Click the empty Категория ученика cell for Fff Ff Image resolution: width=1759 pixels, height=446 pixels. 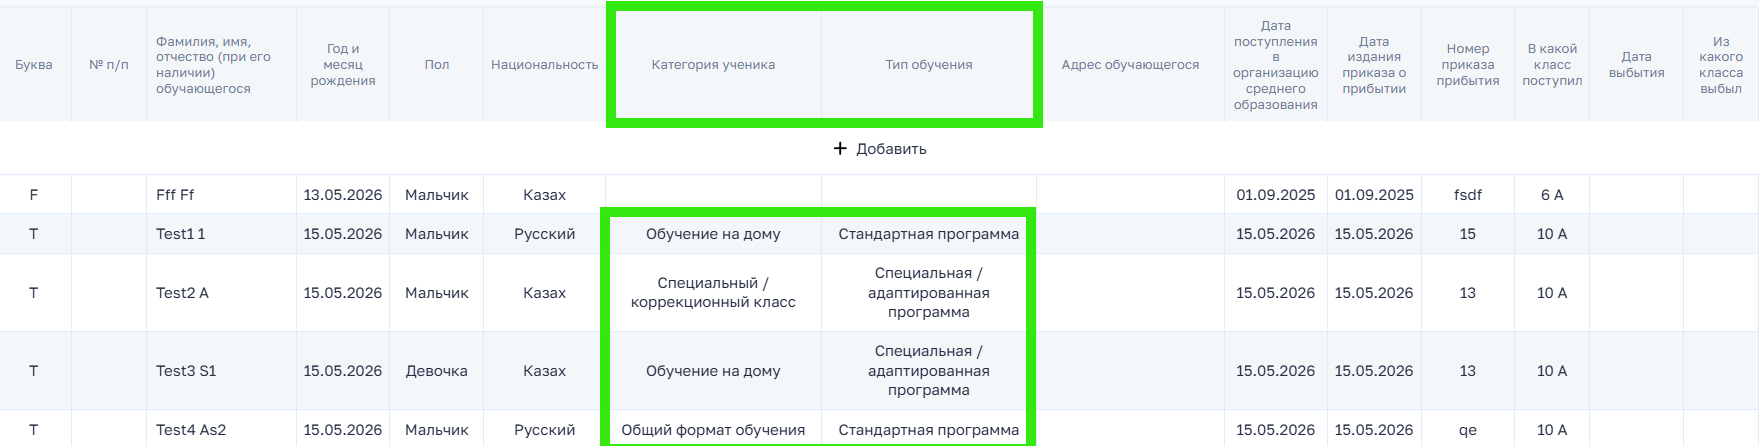coord(713,195)
